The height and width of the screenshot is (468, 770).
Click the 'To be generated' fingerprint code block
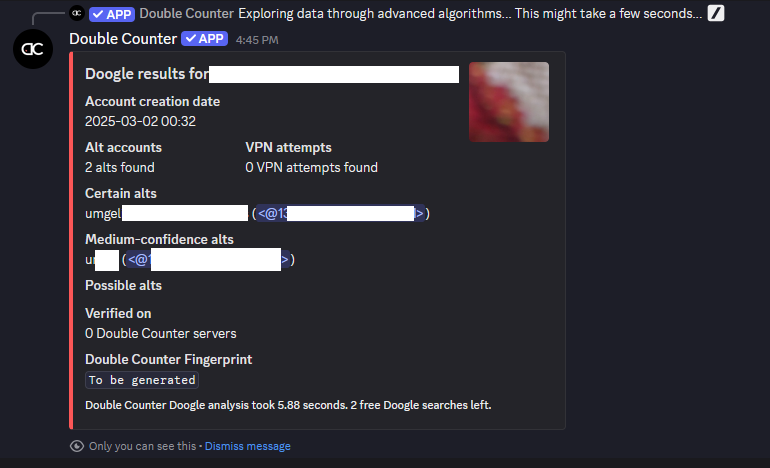(142, 380)
